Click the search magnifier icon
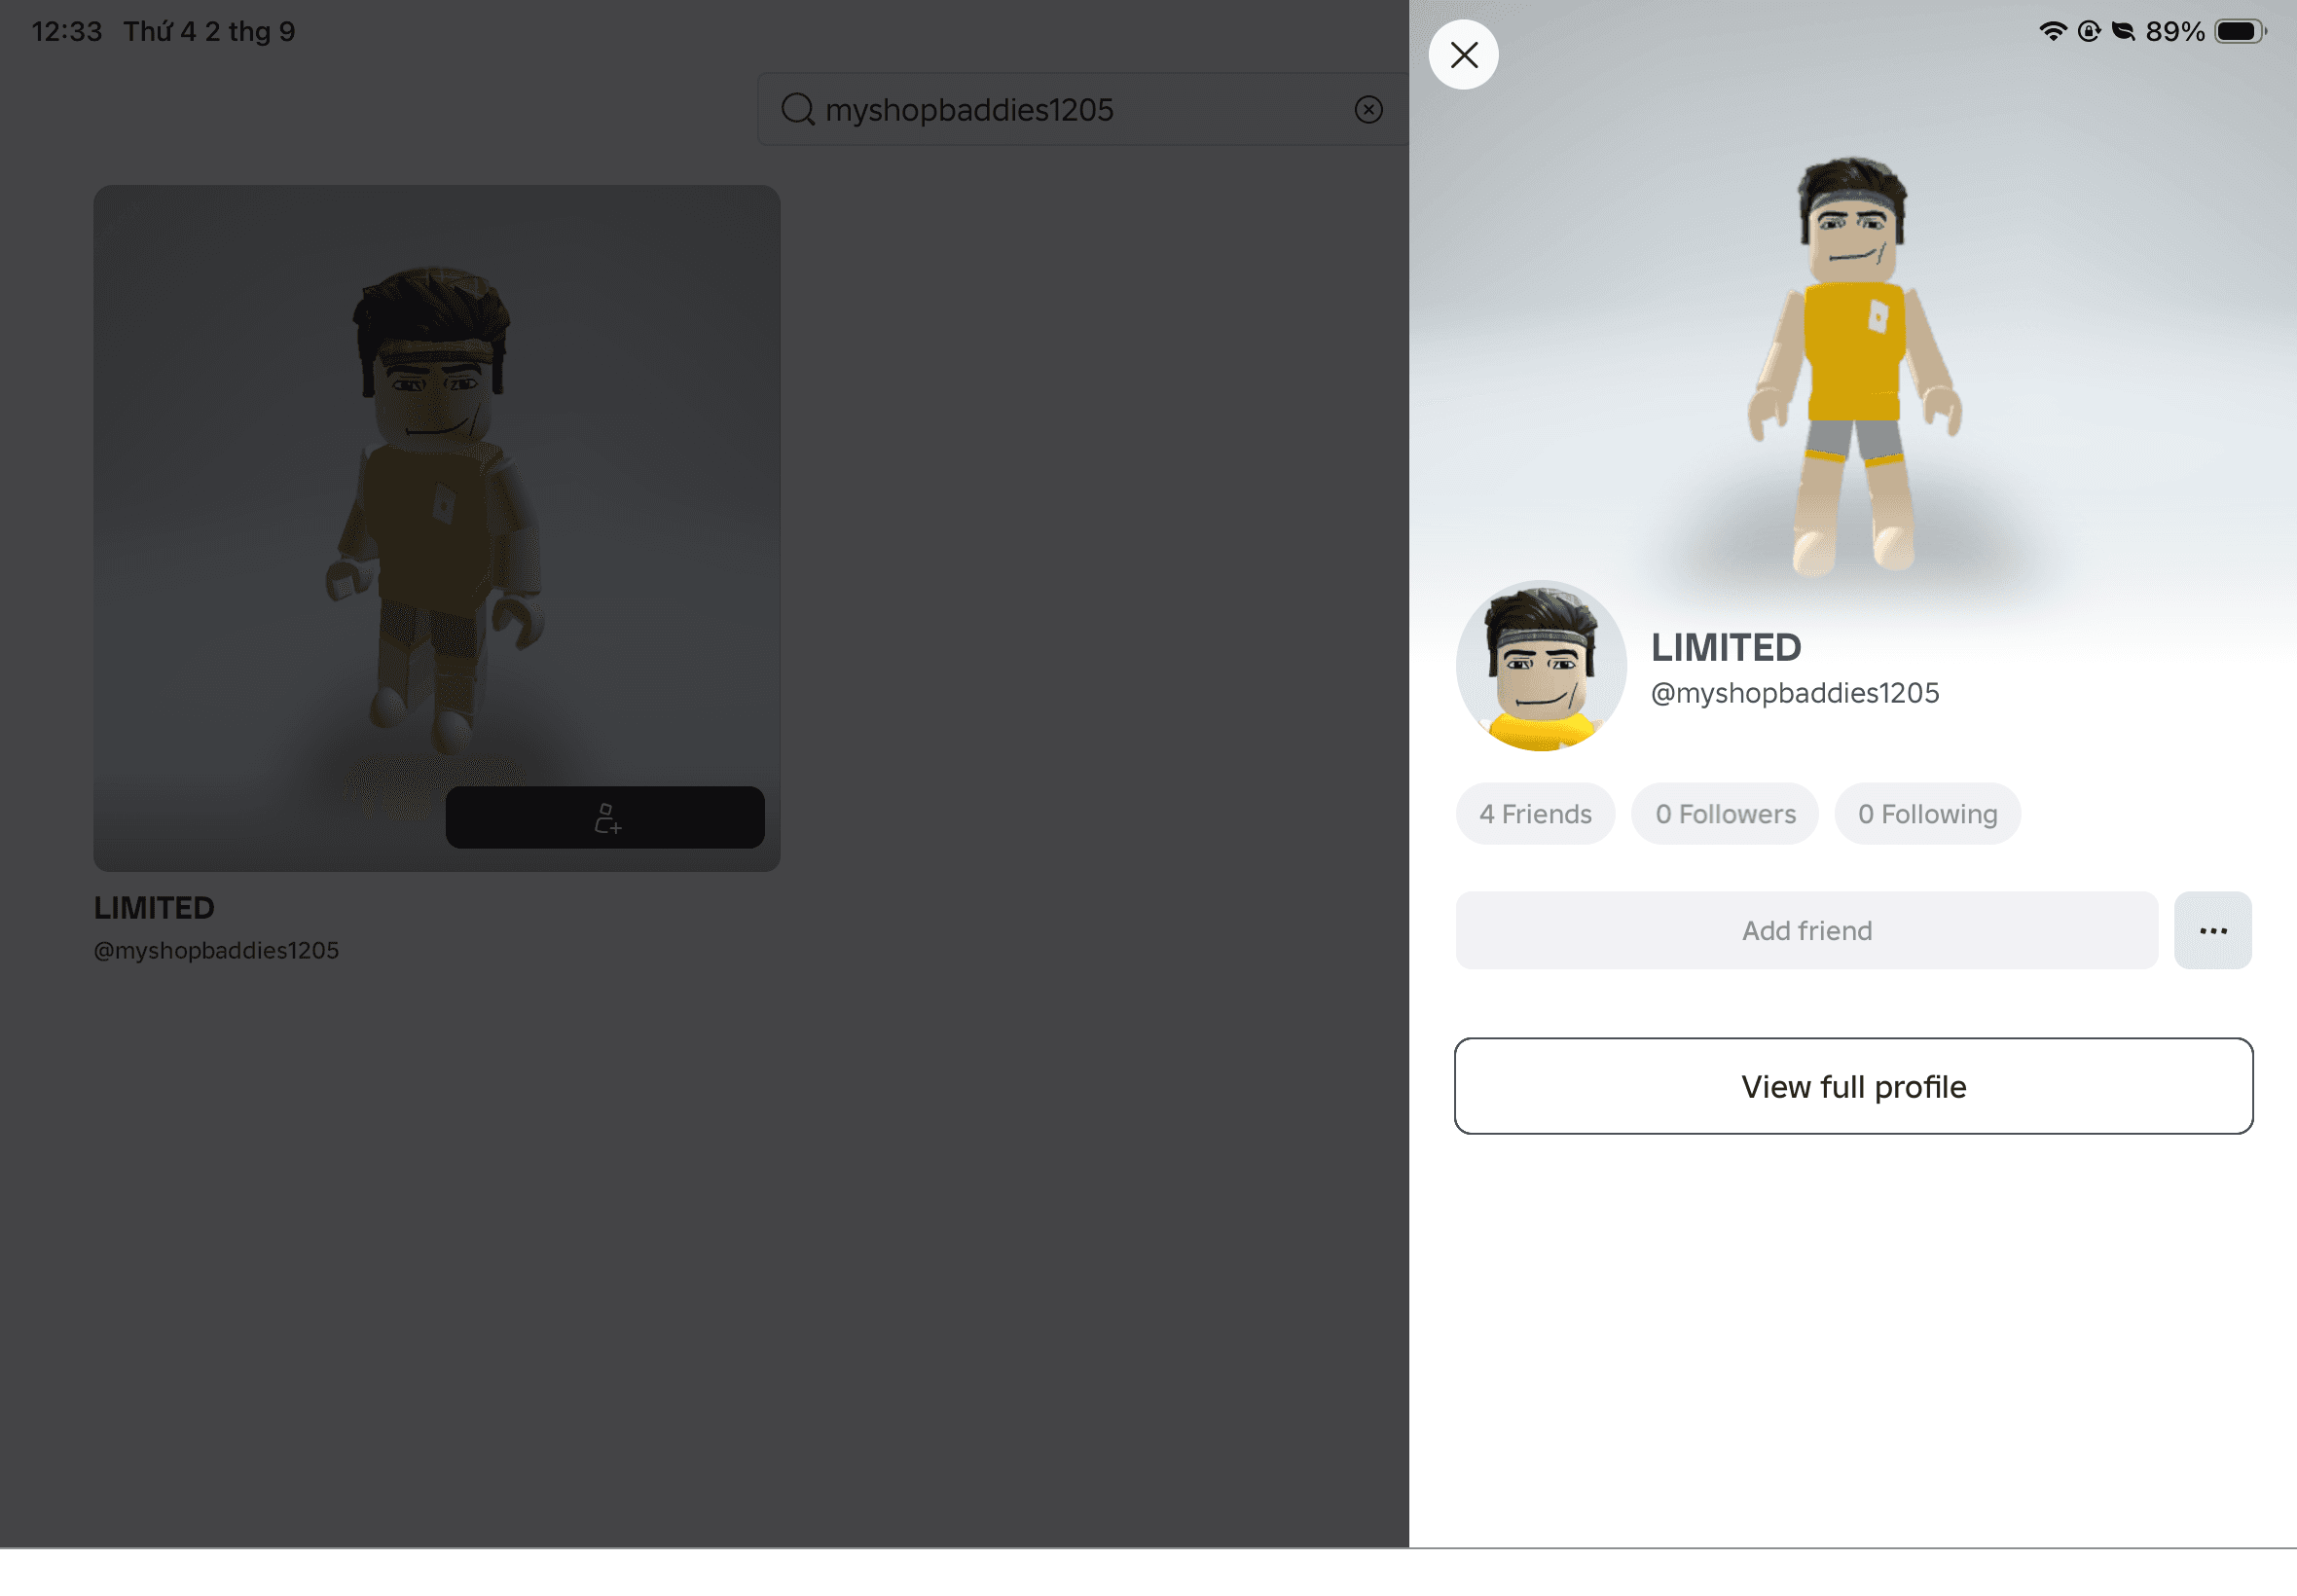Image resolution: width=2297 pixels, height=1596 pixels. (x=797, y=109)
